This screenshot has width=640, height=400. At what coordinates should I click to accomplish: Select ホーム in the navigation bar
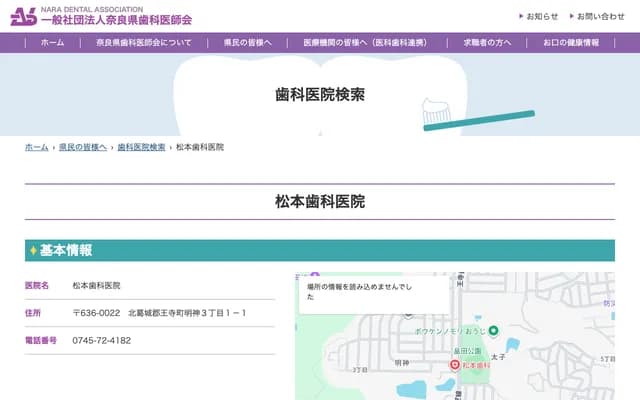[x=52, y=43]
